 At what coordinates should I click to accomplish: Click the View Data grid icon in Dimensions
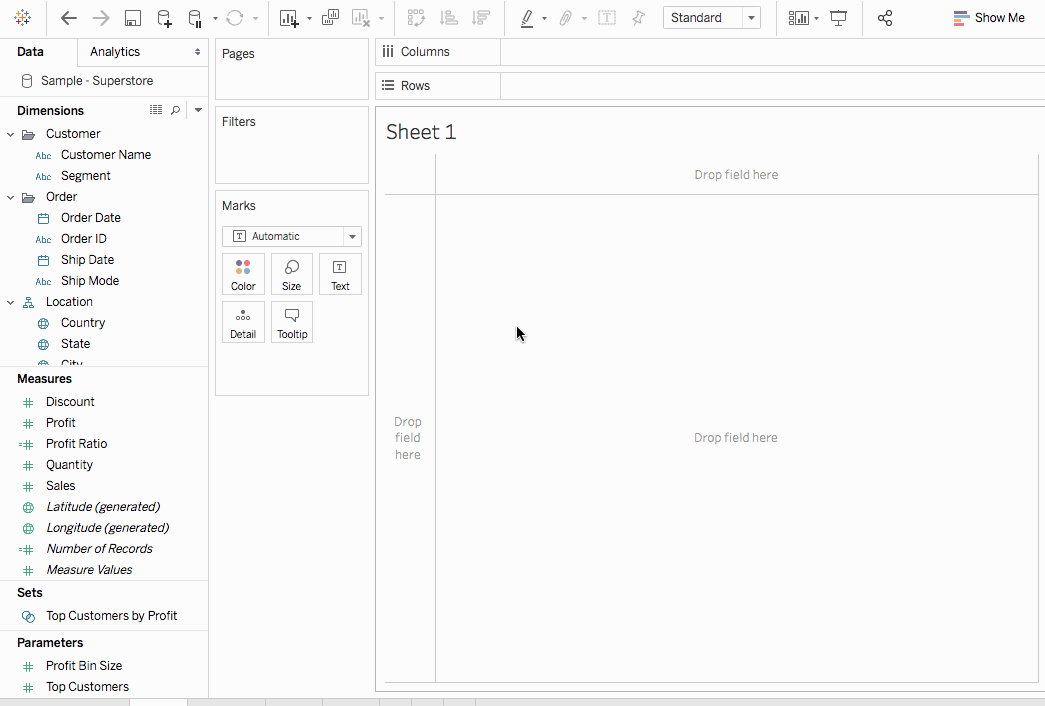156,110
